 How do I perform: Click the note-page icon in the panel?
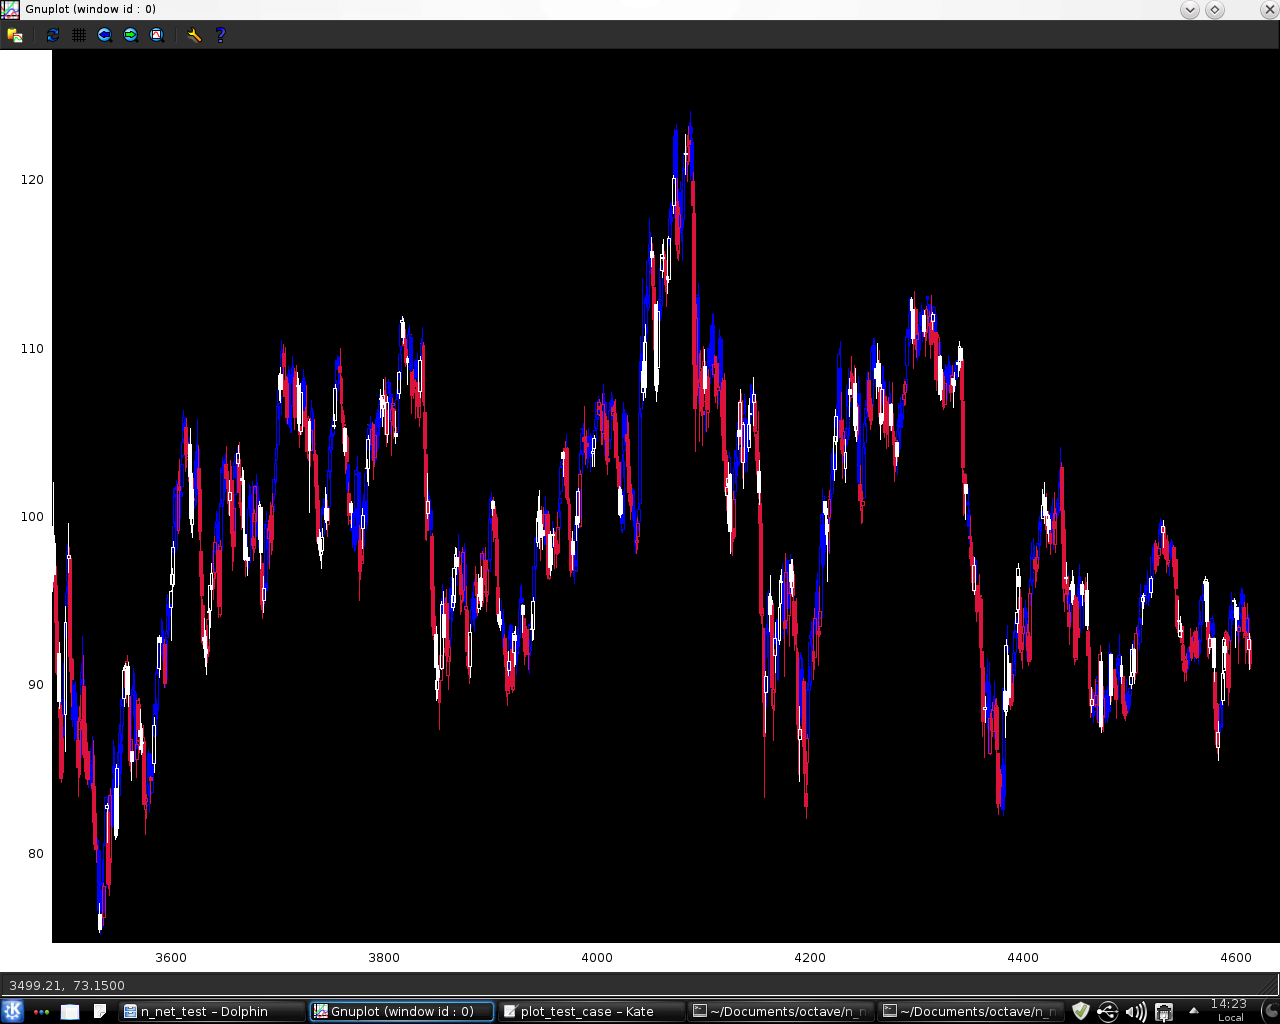tap(100, 1011)
